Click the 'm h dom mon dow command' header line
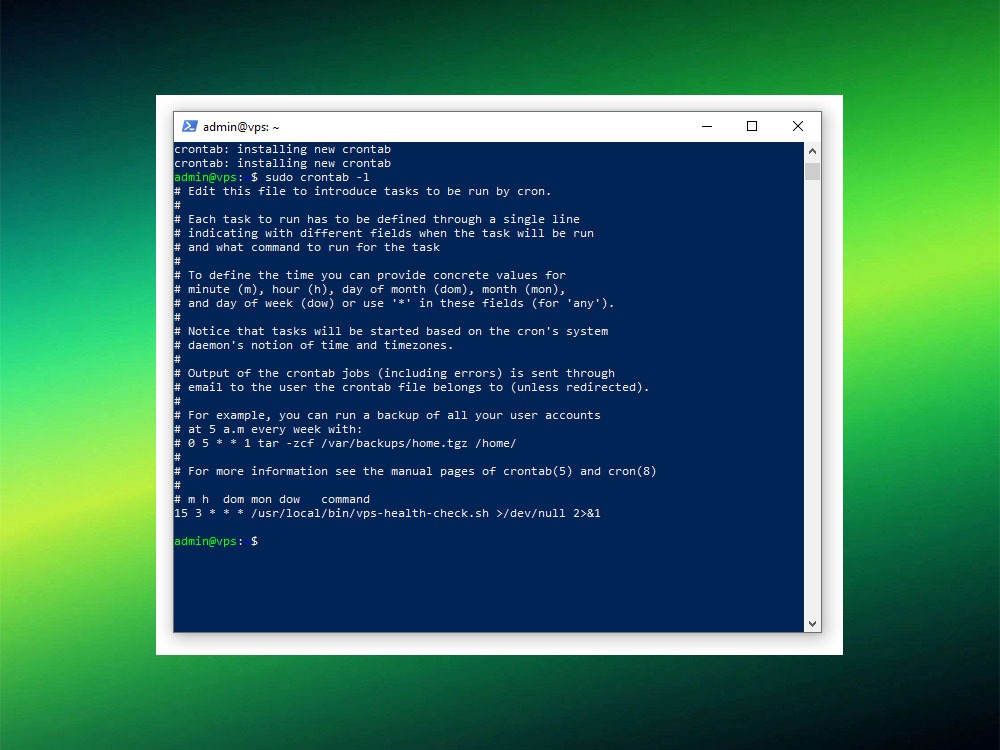This screenshot has width=1000, height=750. tap(272, 499)
